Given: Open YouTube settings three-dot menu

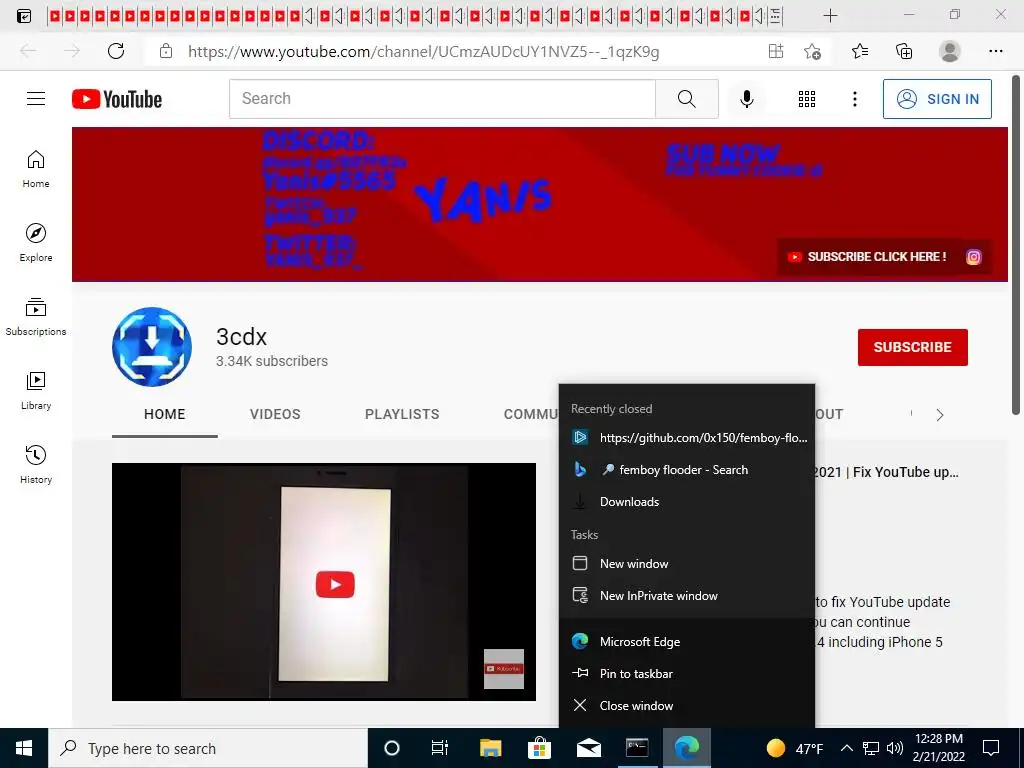Looking at the screenshot, I should pyautogui.click(x=854, y=99).
